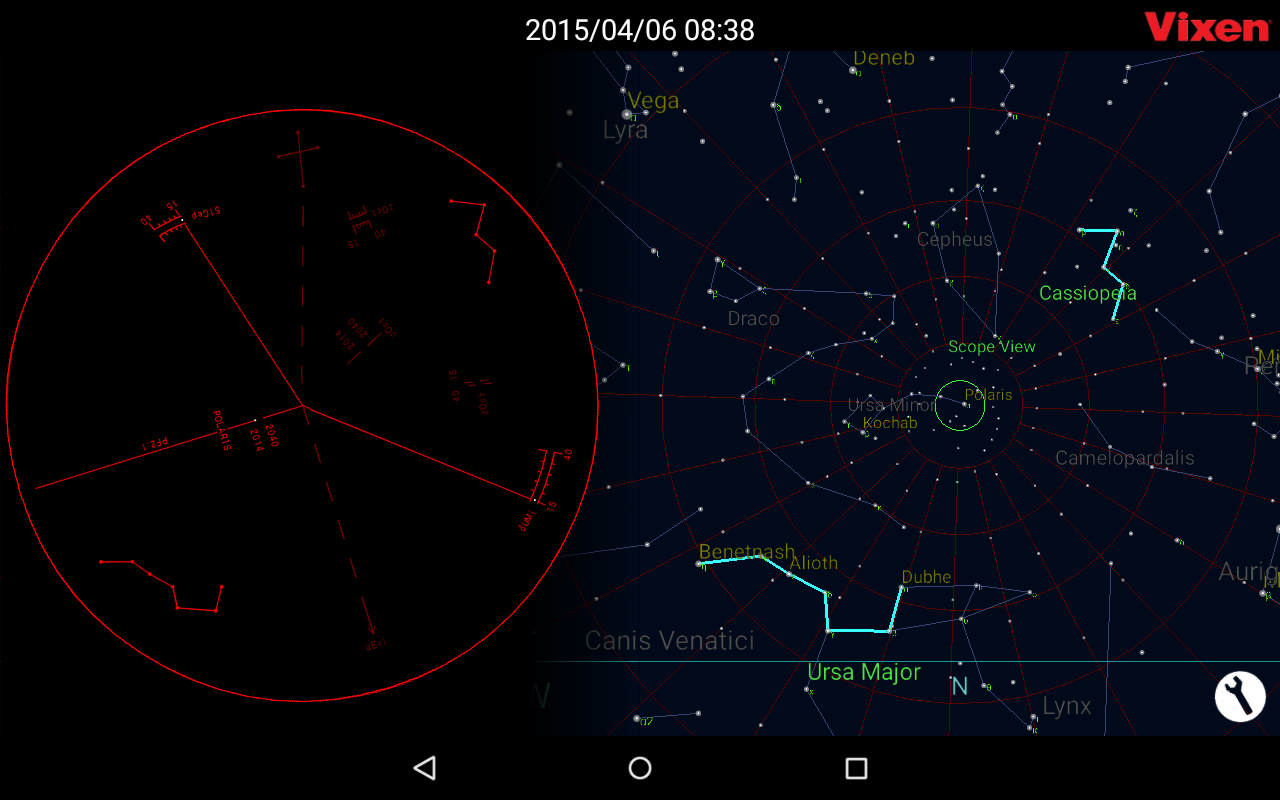
Task: Open the wrench settings icon
Action: pos(1240,696)
